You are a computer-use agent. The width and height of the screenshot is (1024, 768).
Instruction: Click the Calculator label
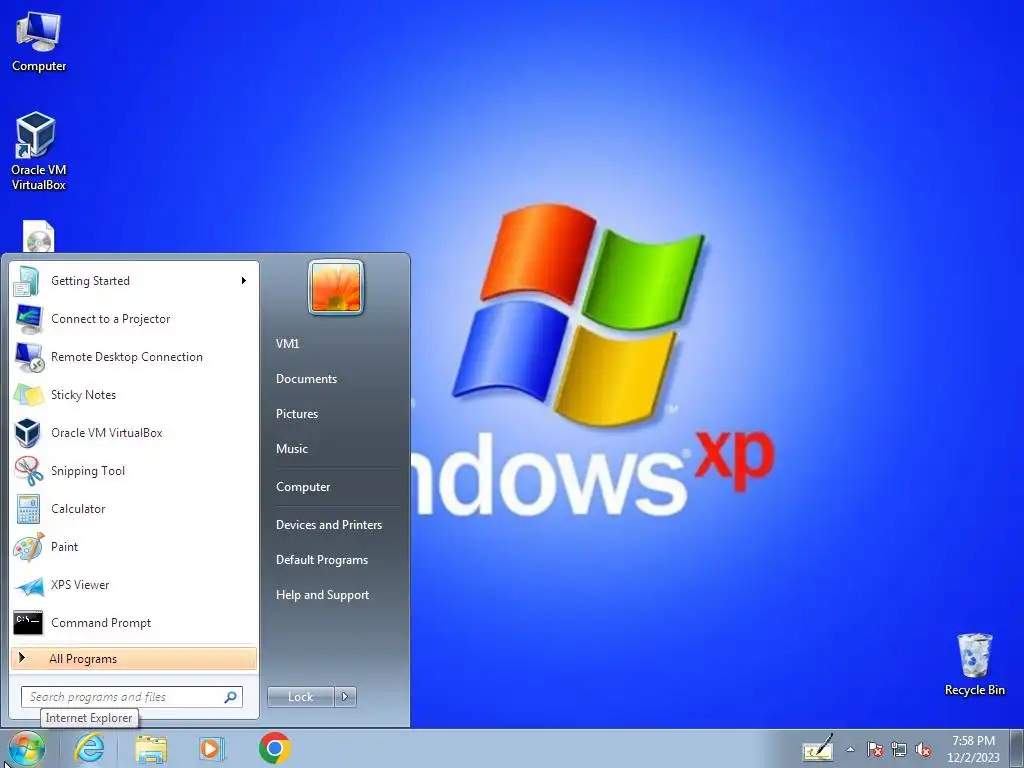point(78,509)
